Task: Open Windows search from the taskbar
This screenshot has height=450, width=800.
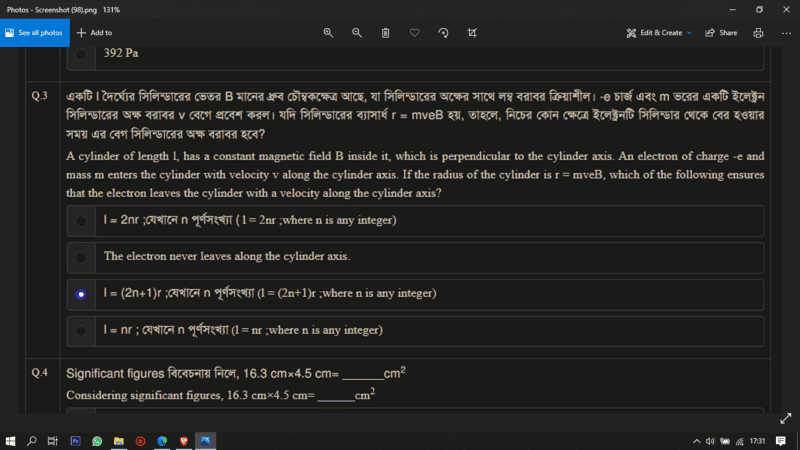Action: click(x=32, y=441)
